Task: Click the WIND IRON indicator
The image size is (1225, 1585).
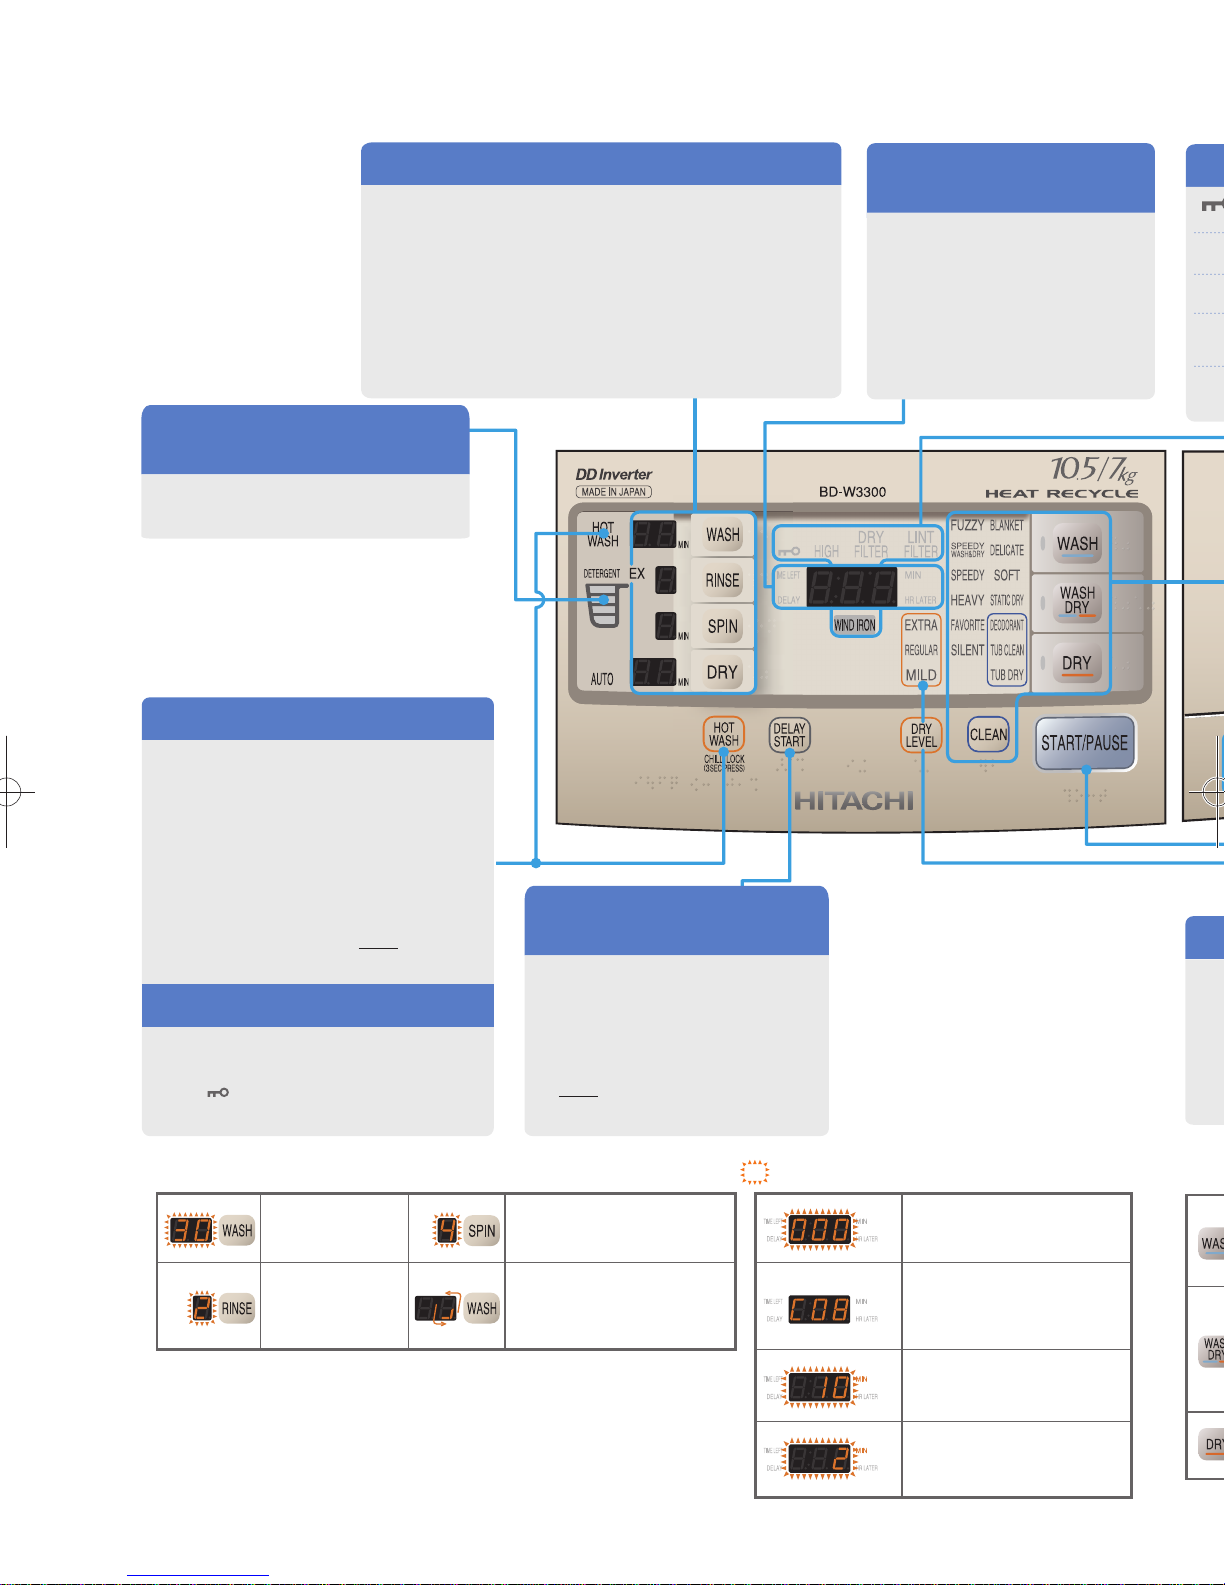Action: click(x=855, y=625)
